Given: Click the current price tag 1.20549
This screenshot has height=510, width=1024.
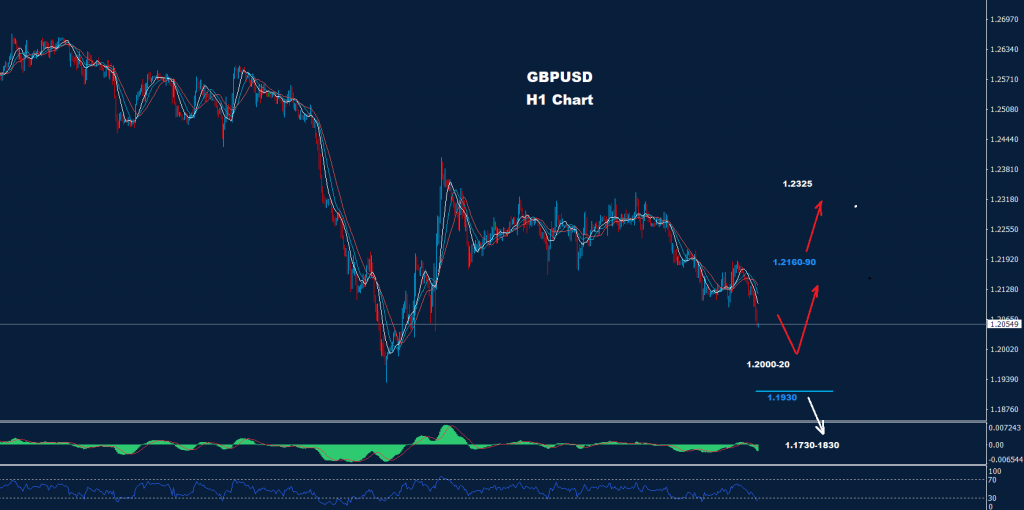Looking at the screenshot, I should click(x=1004, y=324).
